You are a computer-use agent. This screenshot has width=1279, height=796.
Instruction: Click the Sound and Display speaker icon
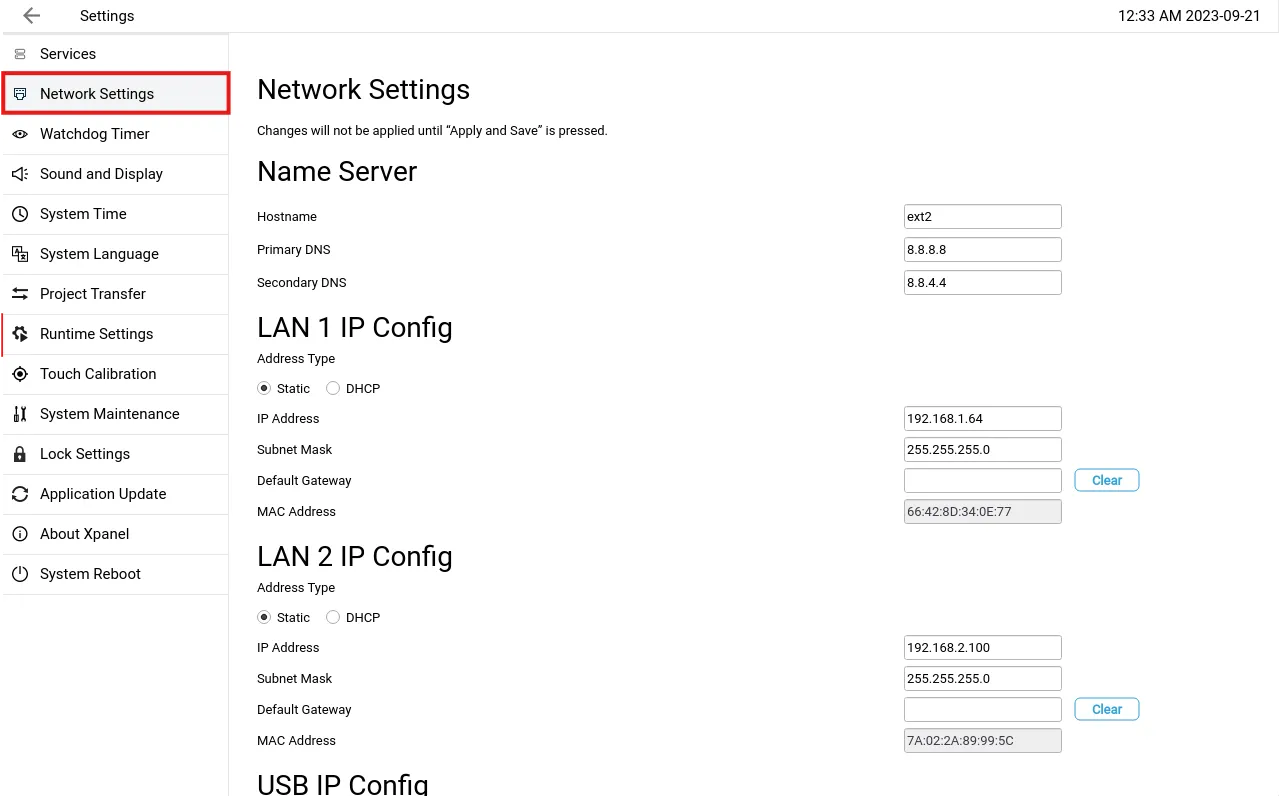click(20, 174)
